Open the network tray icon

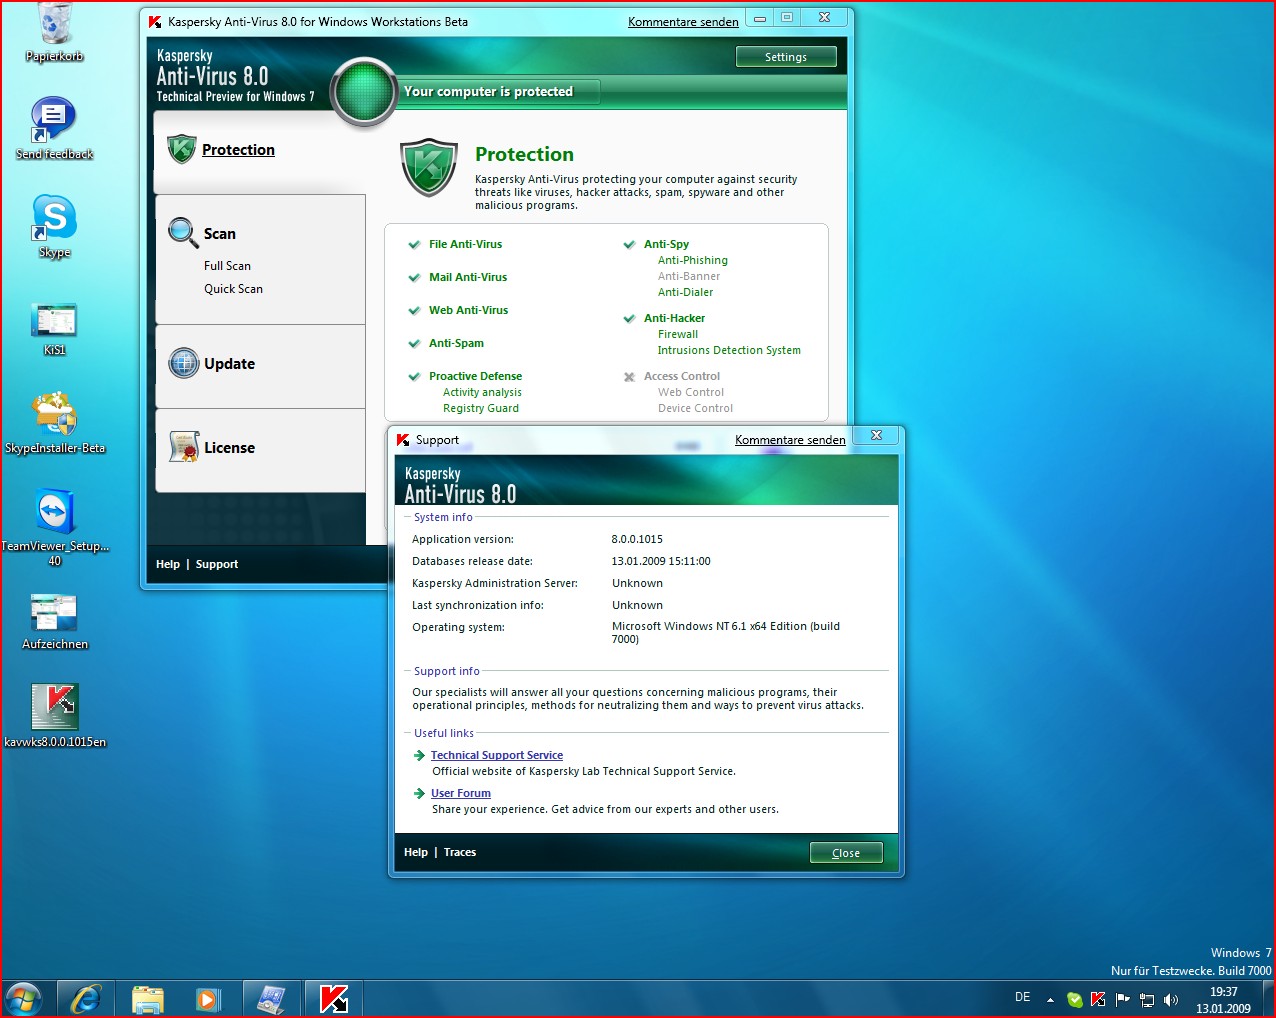[x=1147, y=999]
